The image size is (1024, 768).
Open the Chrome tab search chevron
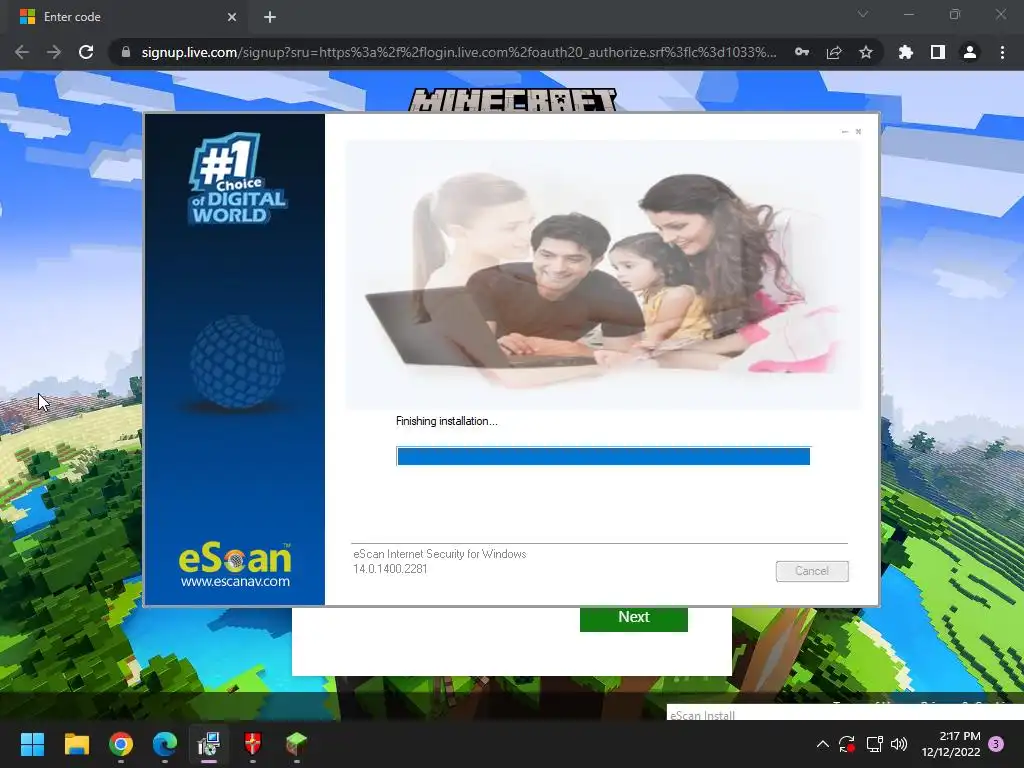point(863,14)
